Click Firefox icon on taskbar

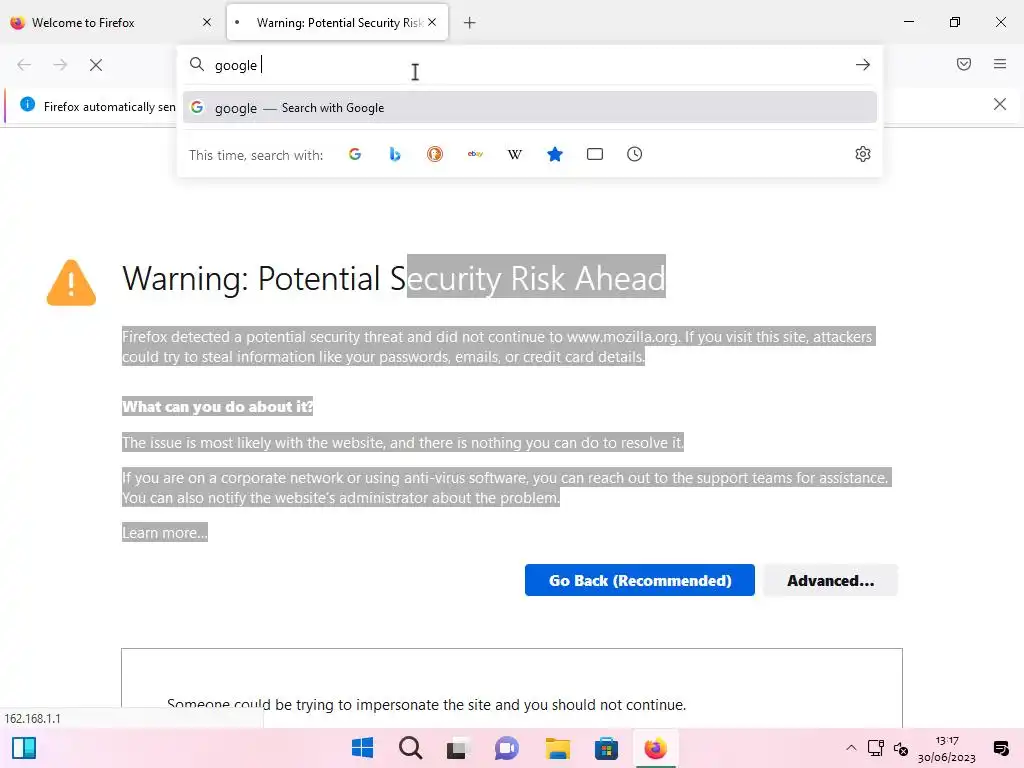(x=655, y=748)
